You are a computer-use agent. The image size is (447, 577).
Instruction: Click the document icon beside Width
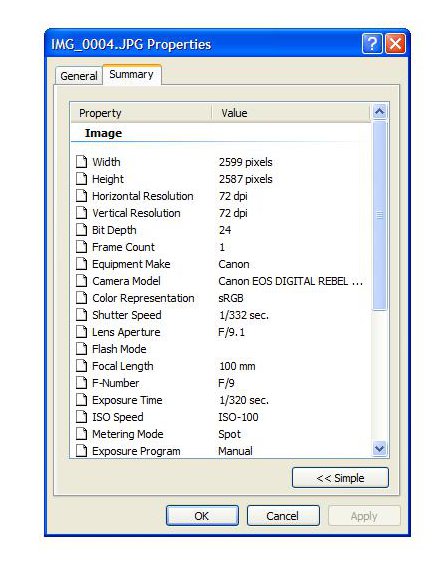81,162
